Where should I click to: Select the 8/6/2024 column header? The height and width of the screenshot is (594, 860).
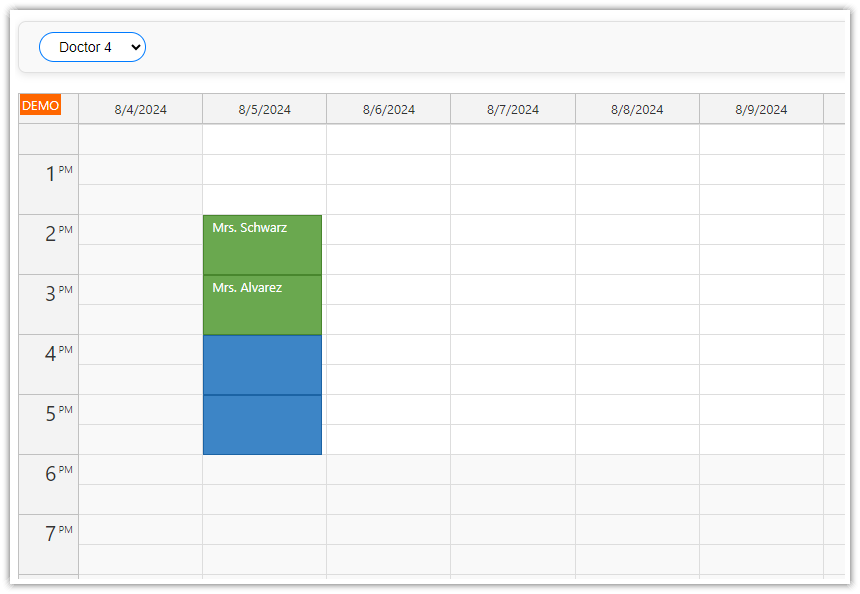[x=388, y=109]
